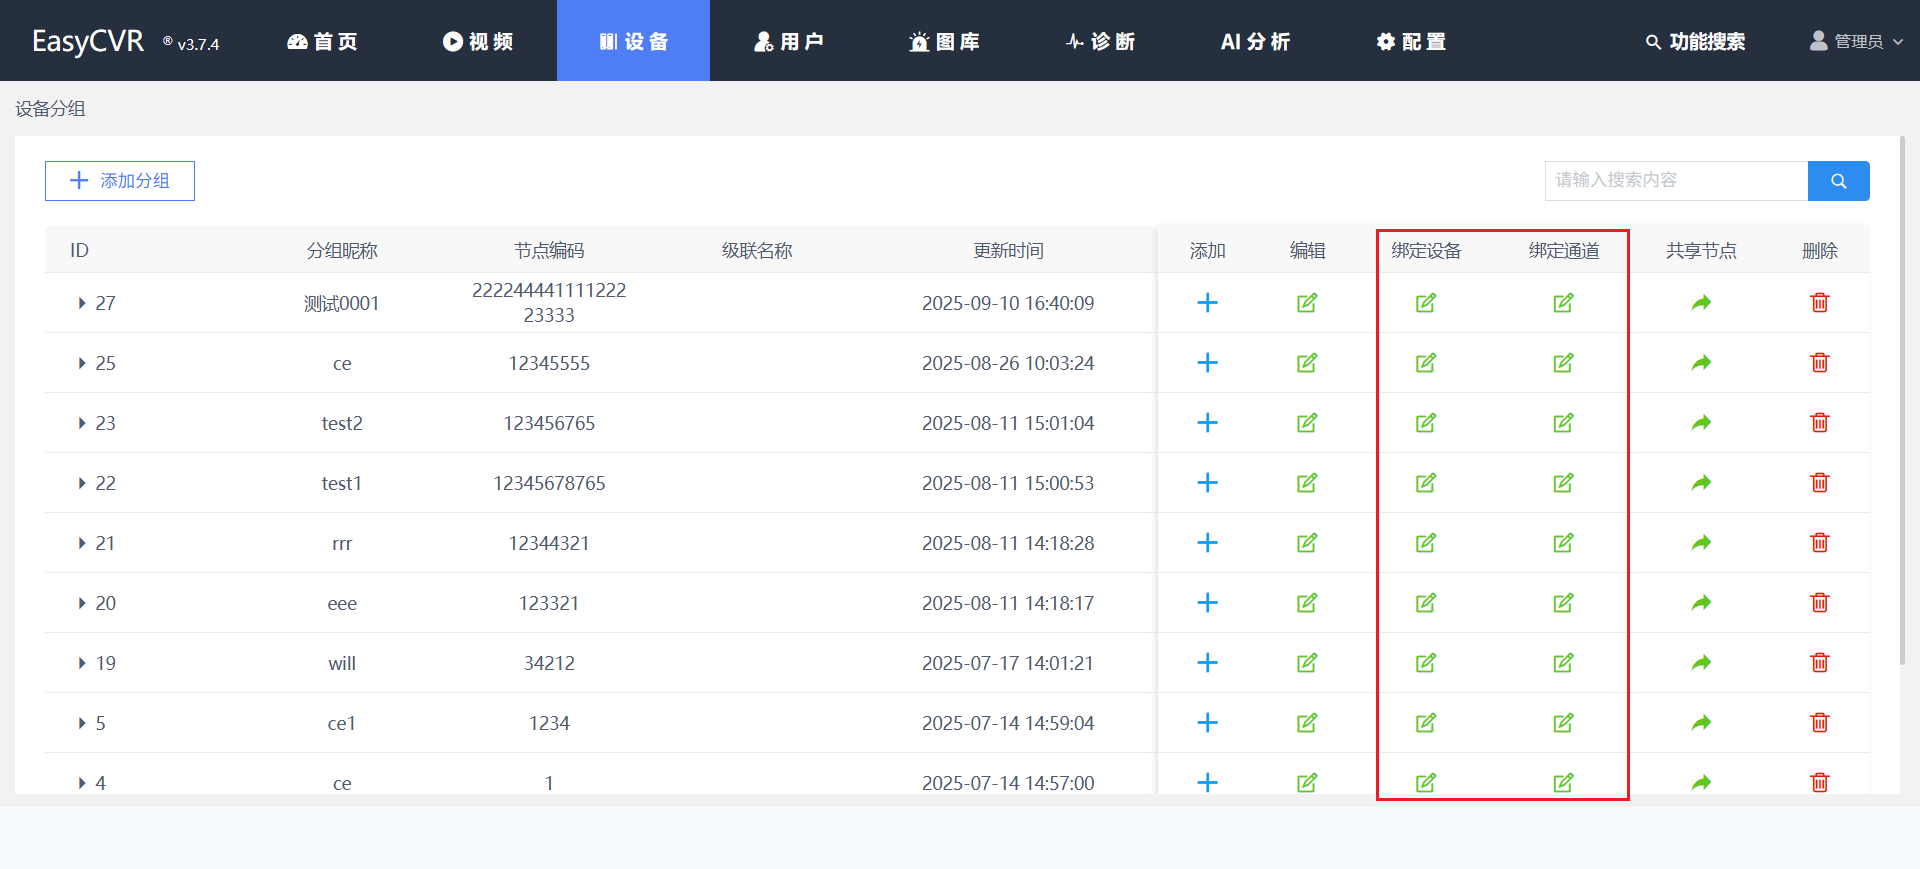
Task: Expand the row with ID 27
Action: point(82,303)
